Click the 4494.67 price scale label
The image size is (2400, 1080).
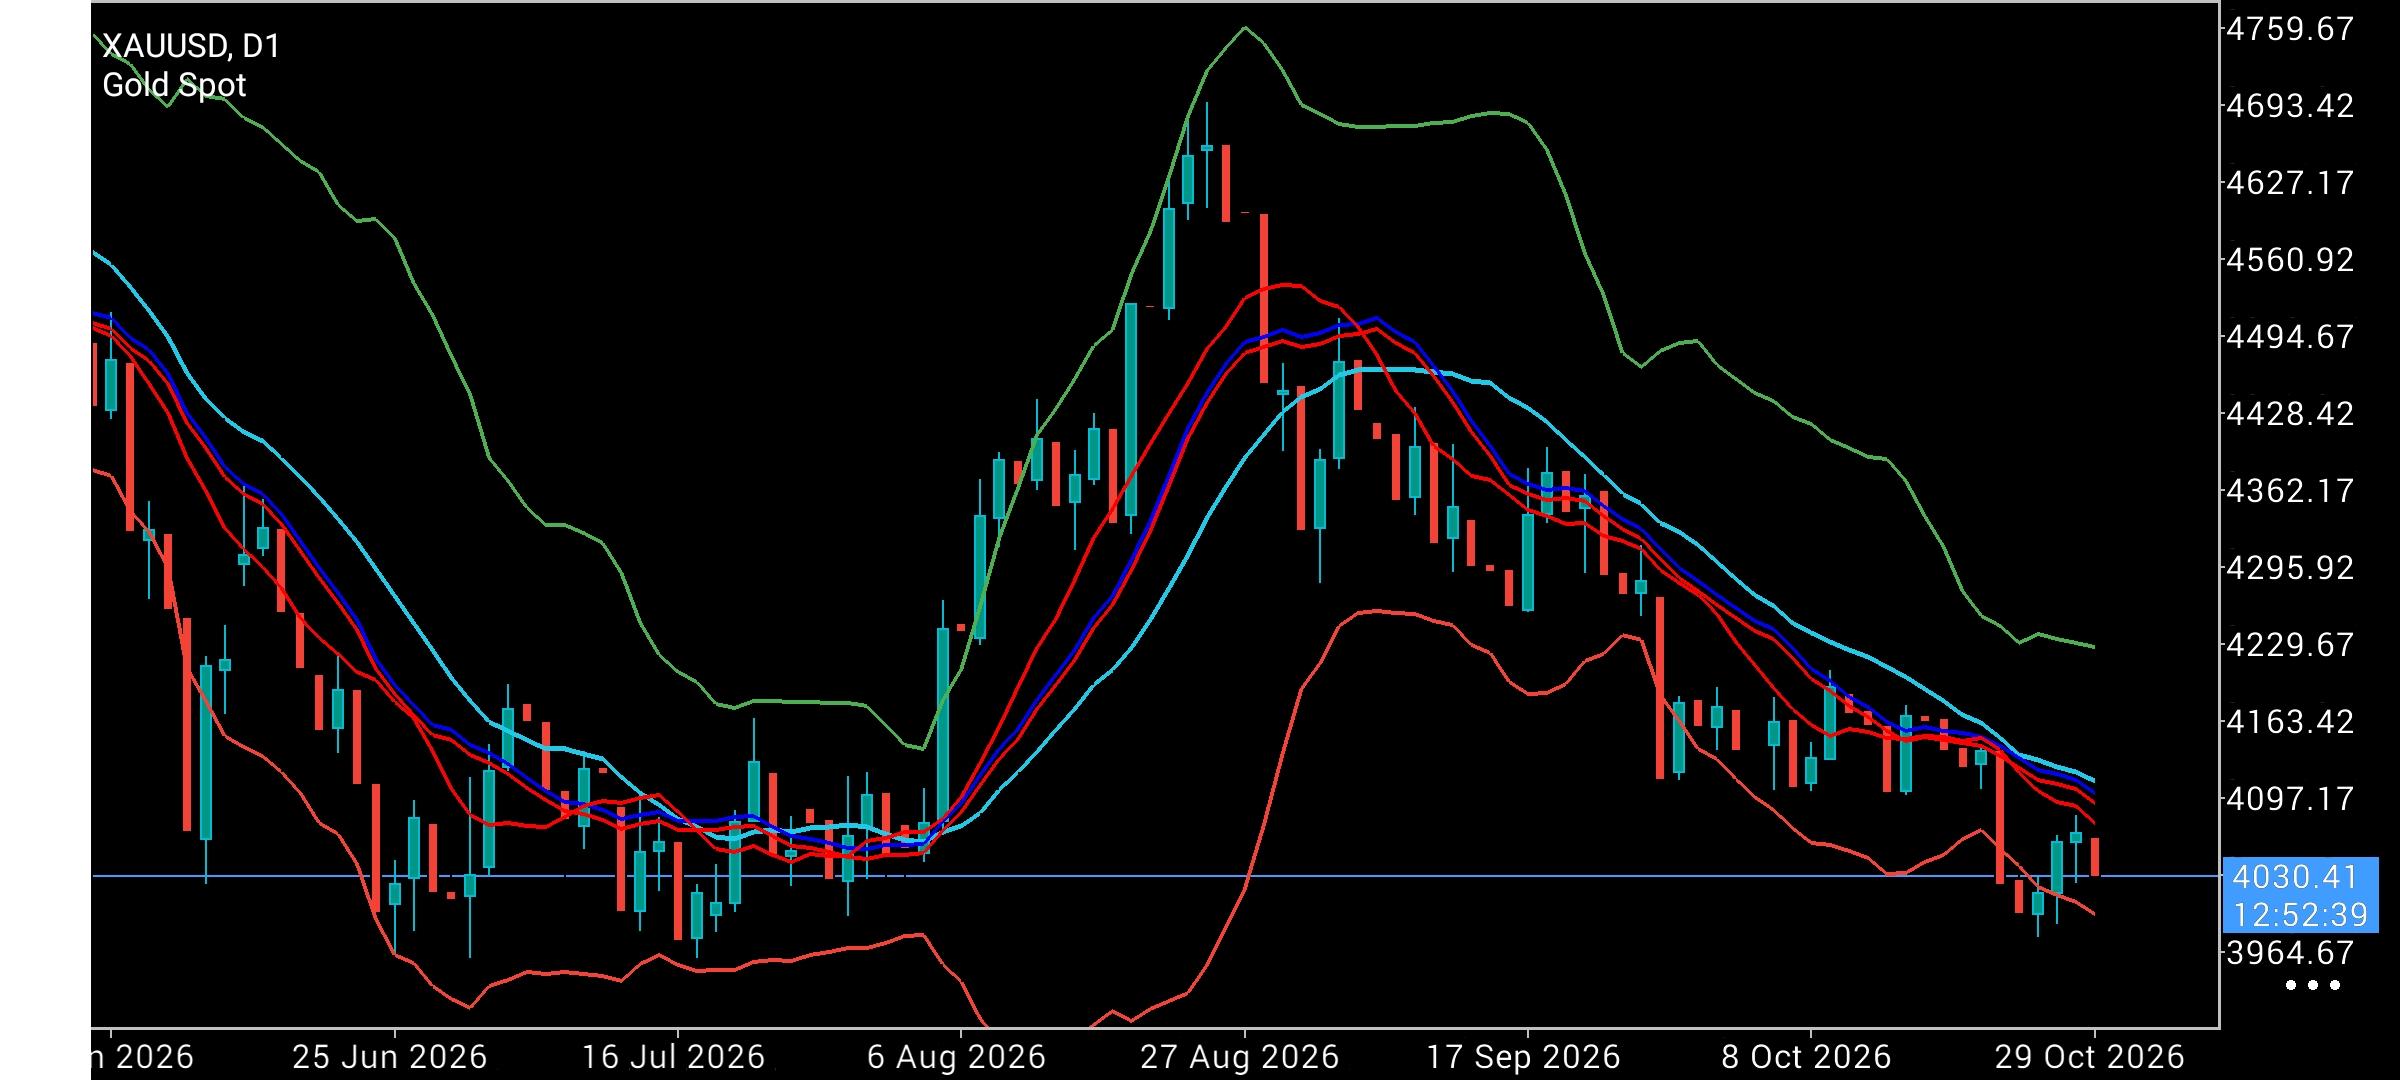click(x=2289, y=336)
